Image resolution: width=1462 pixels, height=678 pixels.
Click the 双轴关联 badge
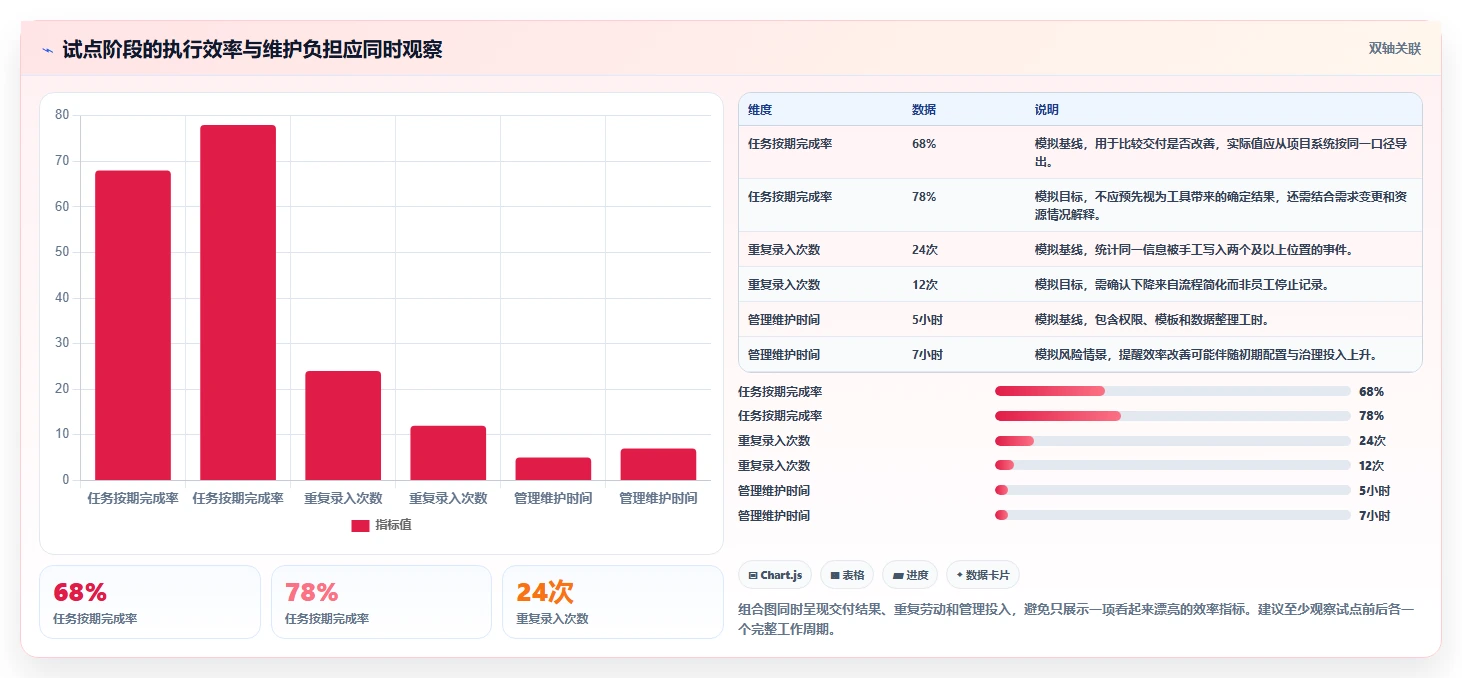point(1394,49)
